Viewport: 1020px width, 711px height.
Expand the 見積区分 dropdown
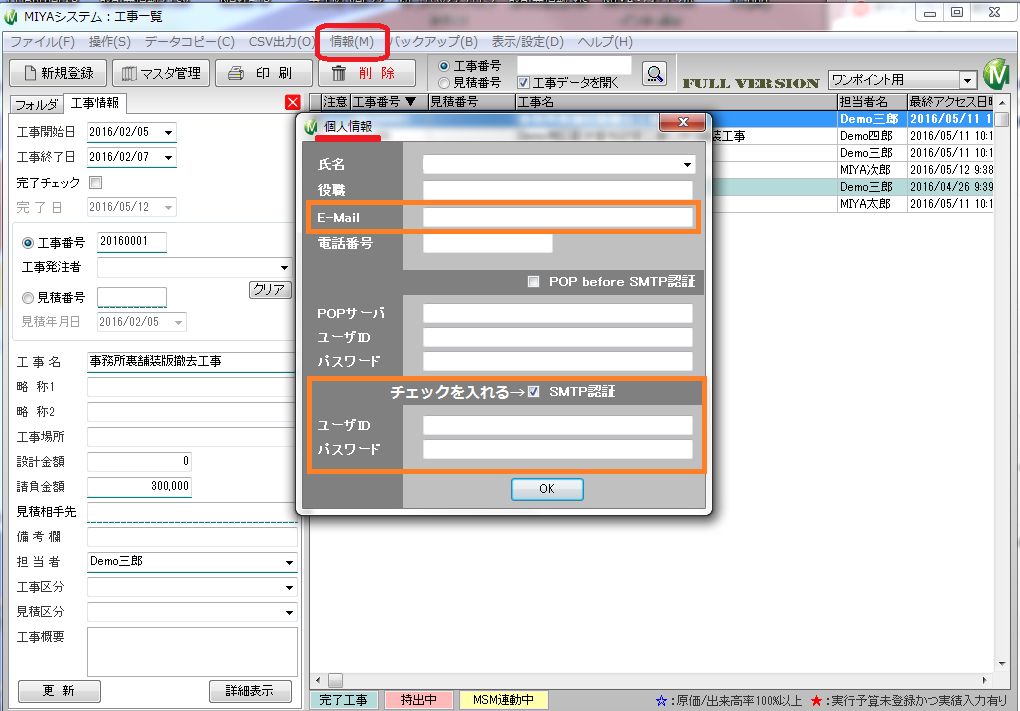(x=289, y=612)
